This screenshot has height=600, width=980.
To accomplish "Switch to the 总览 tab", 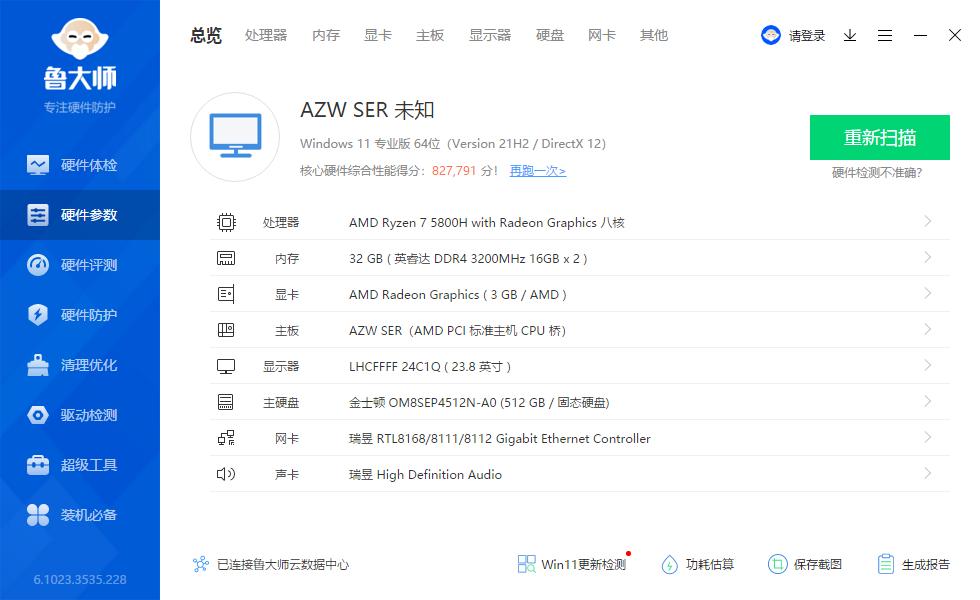I will click(206, 36).
